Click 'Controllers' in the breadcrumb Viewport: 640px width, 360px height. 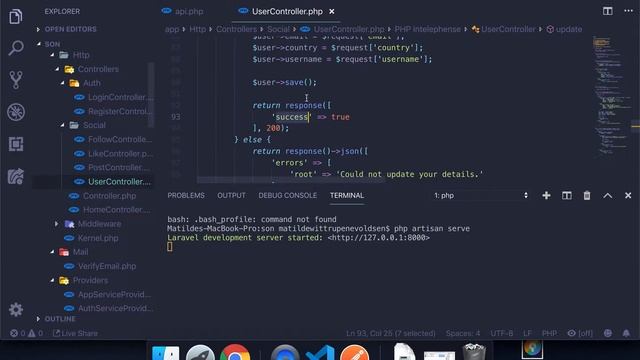(236, 29)
